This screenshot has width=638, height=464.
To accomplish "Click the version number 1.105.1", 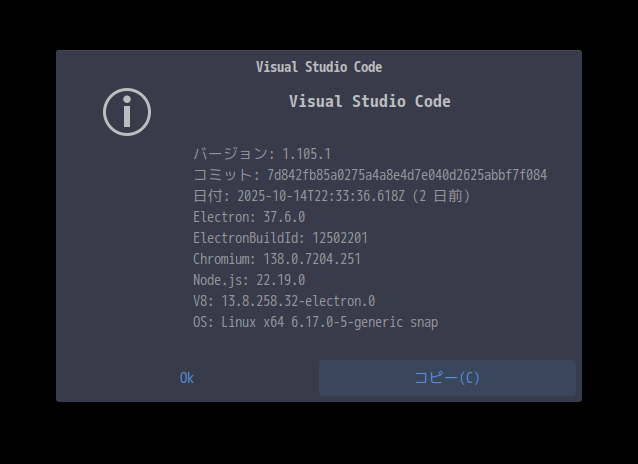I will pos(306,154).
